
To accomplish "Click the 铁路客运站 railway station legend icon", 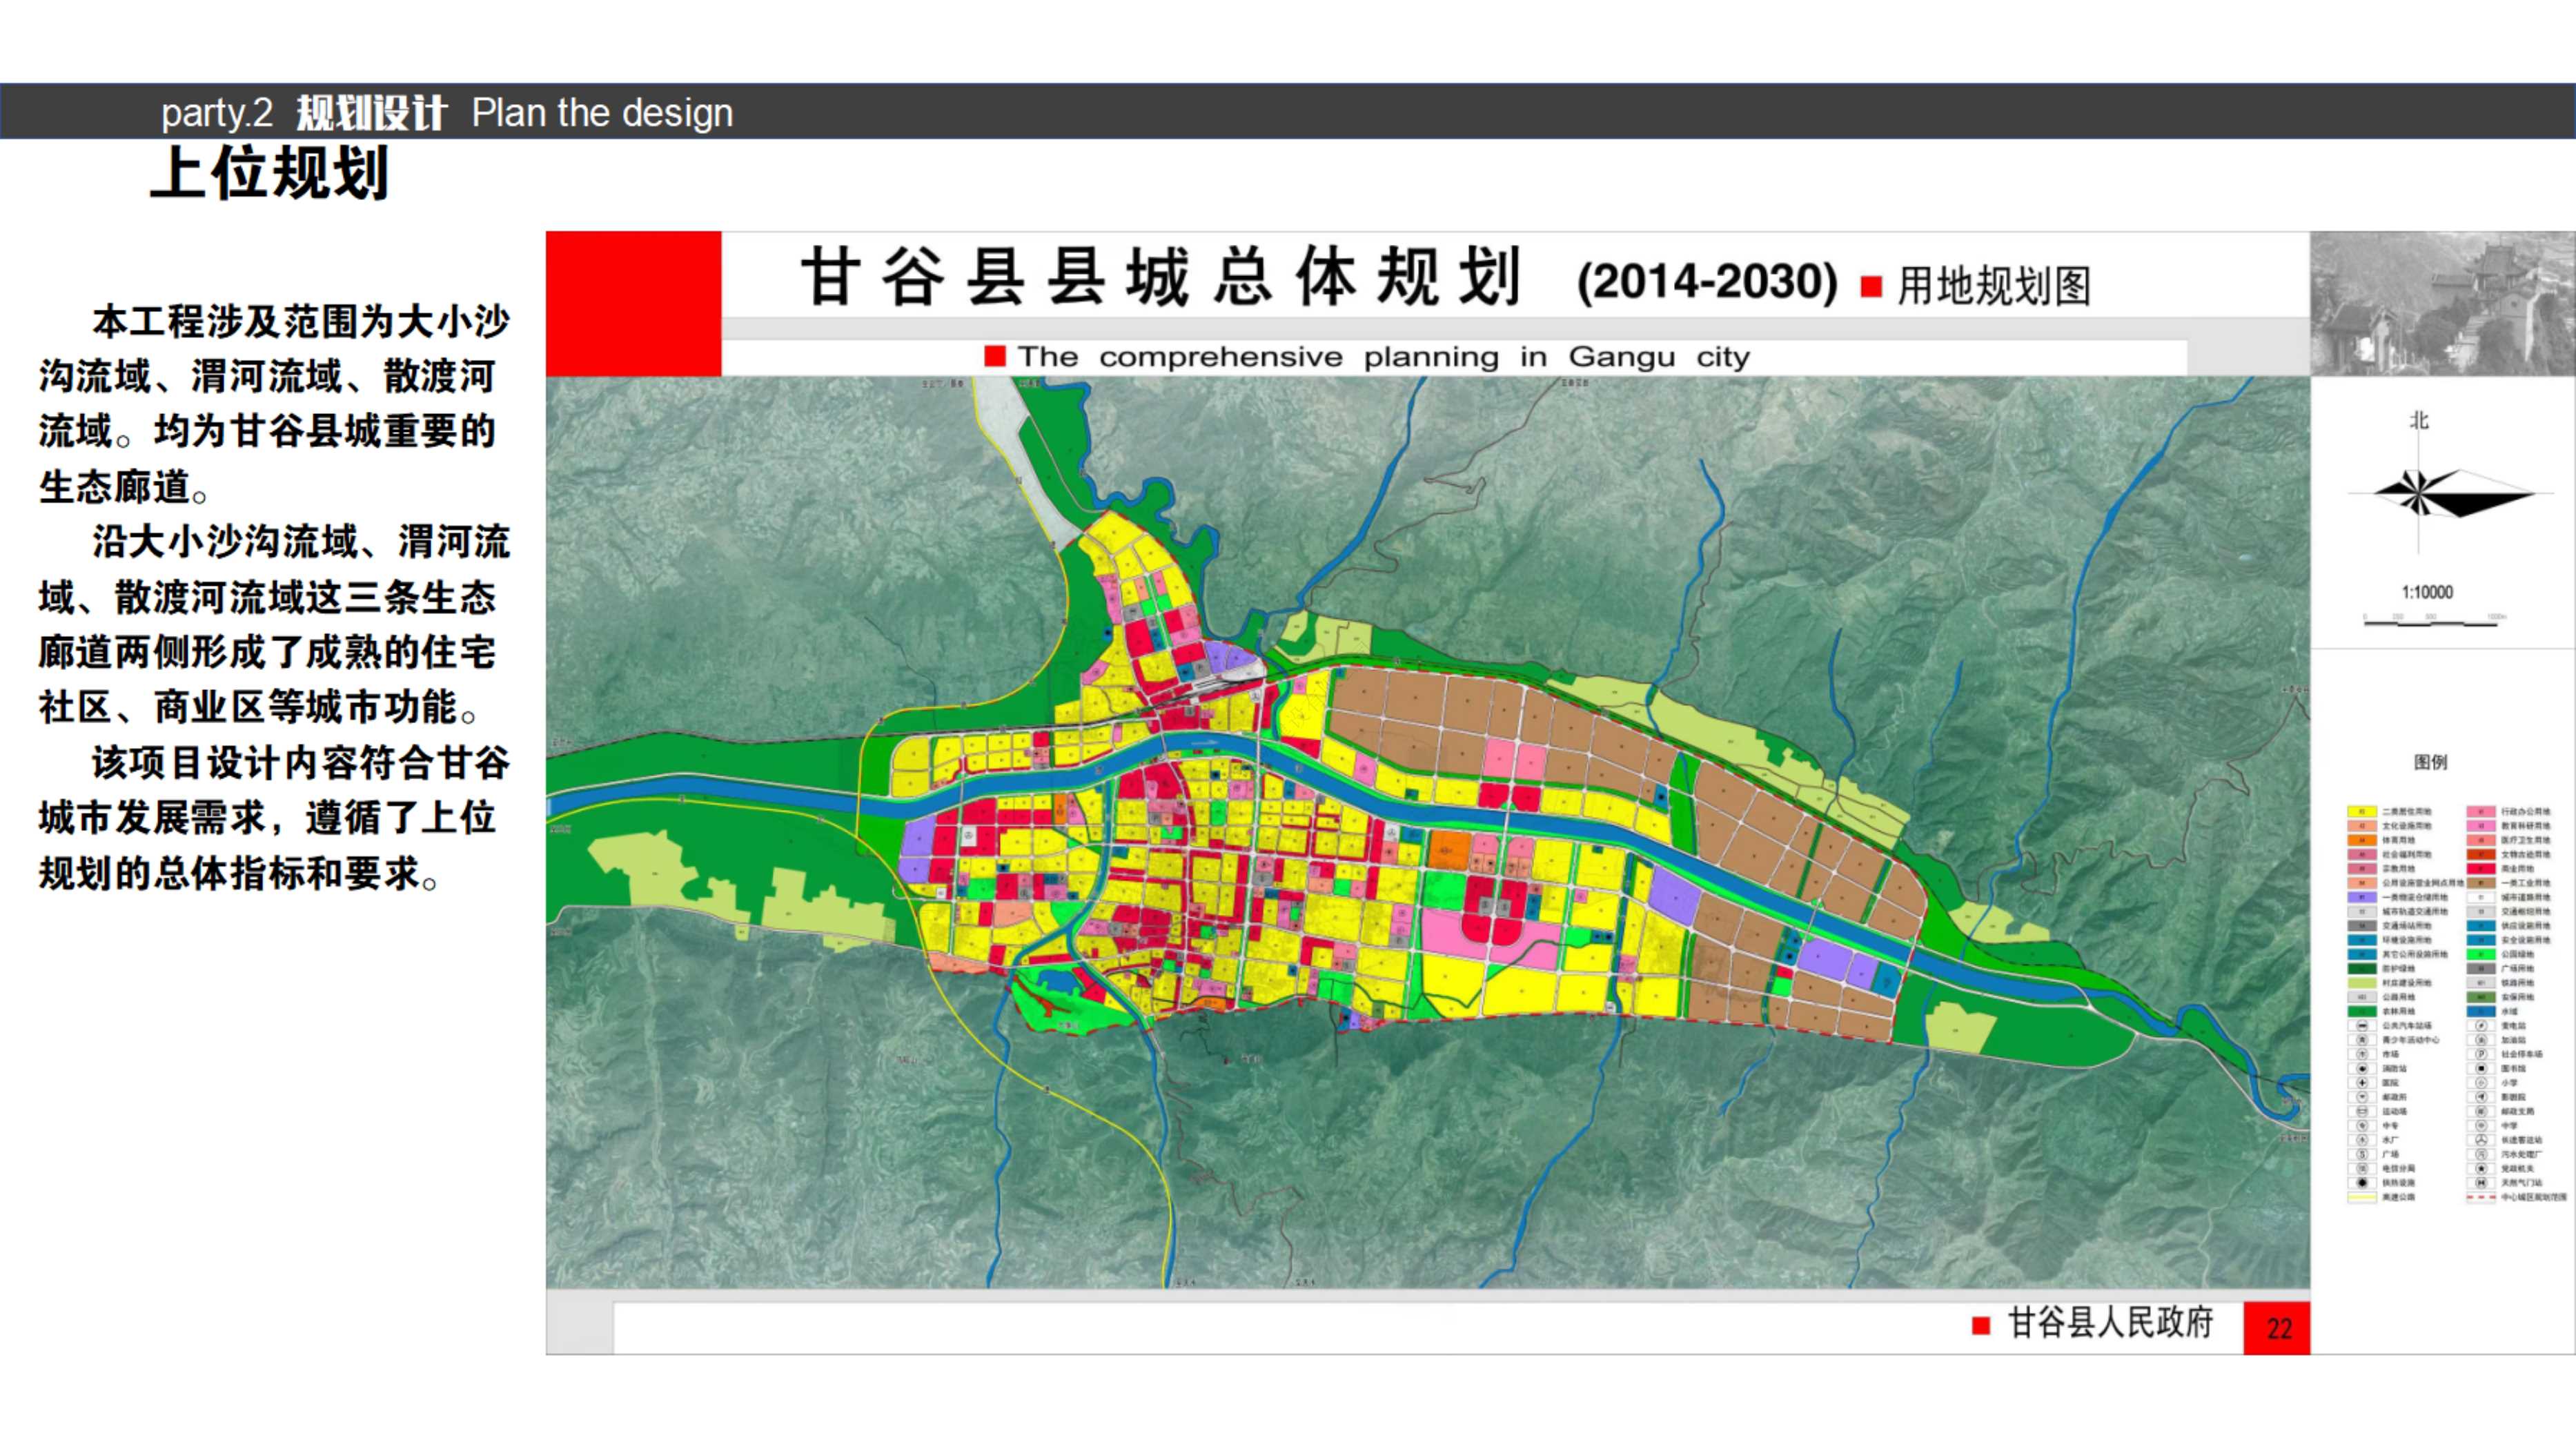I will [x=2482, y=1140].
